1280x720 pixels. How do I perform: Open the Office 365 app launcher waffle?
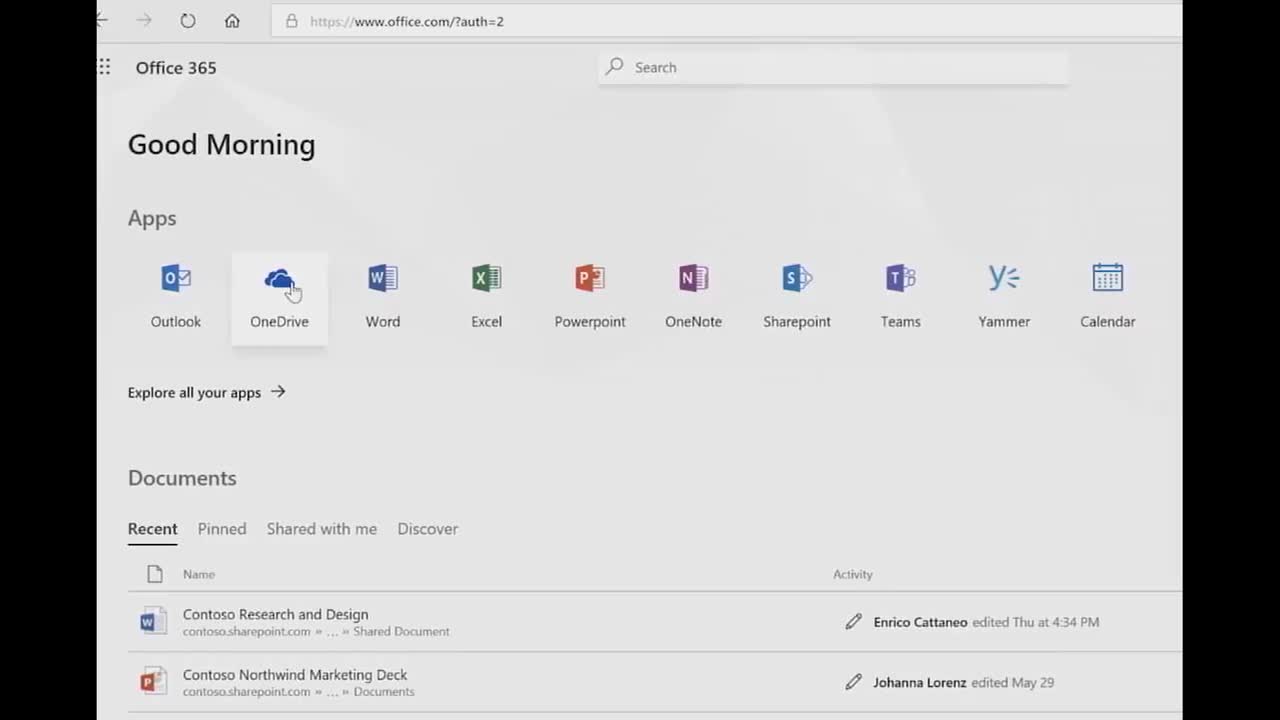(103, 67)
